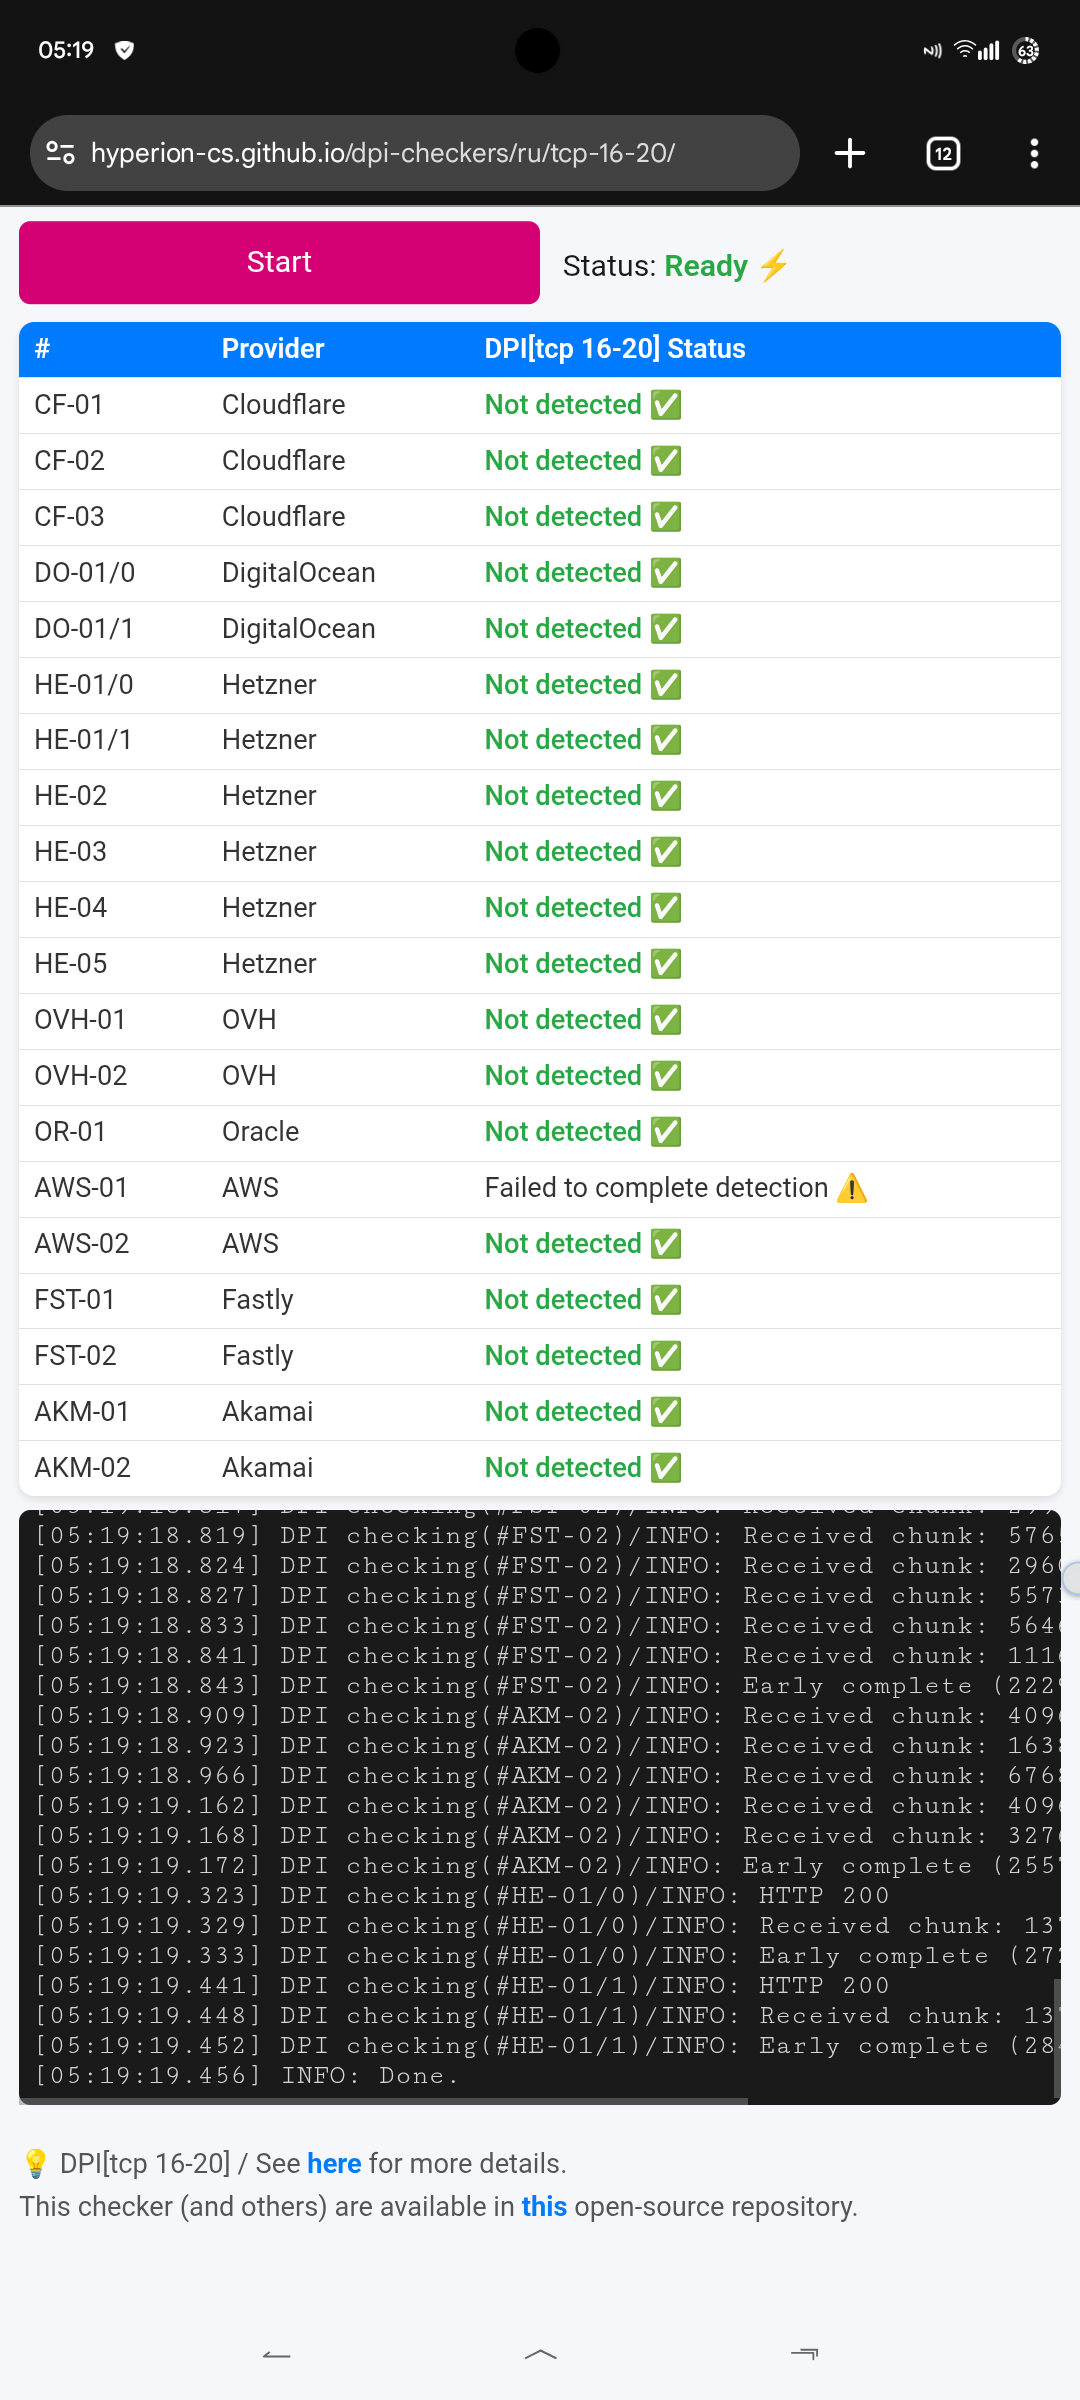The image size is (1080, 2400).
Task: Tap the site info icon in address bar
Action: pos(60,153)
